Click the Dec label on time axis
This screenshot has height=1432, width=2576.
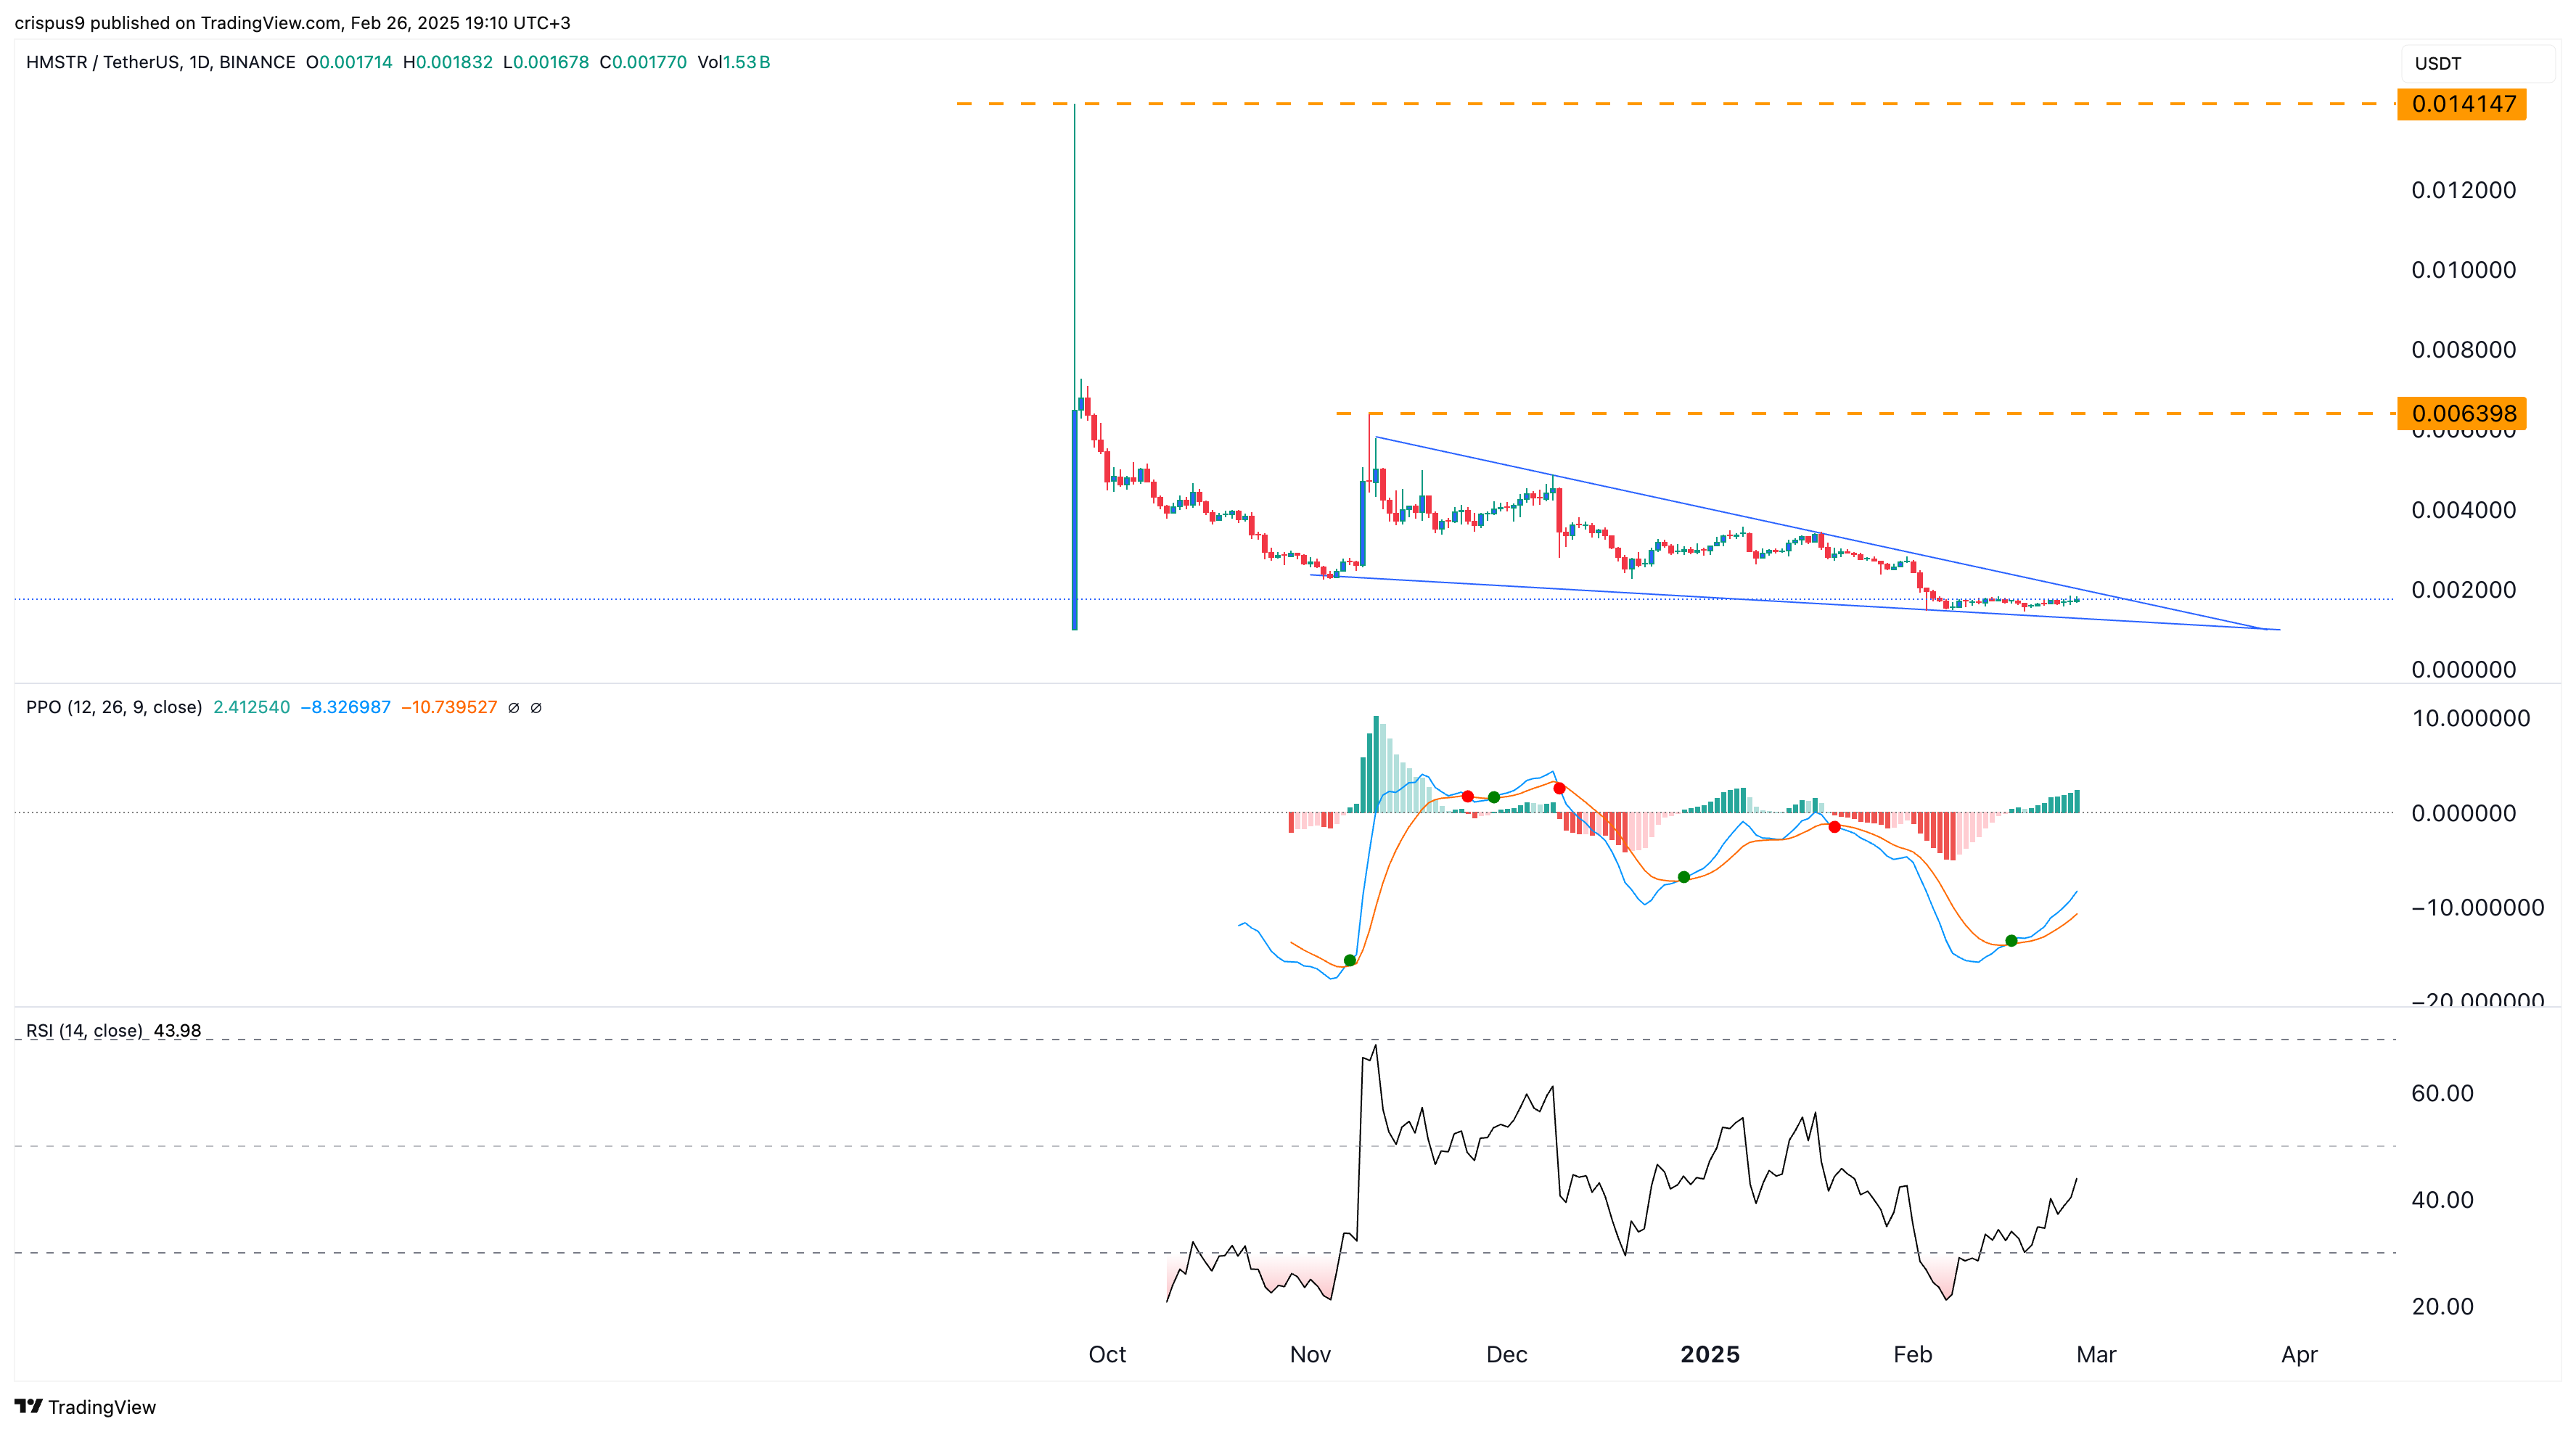[1507, 1354]
